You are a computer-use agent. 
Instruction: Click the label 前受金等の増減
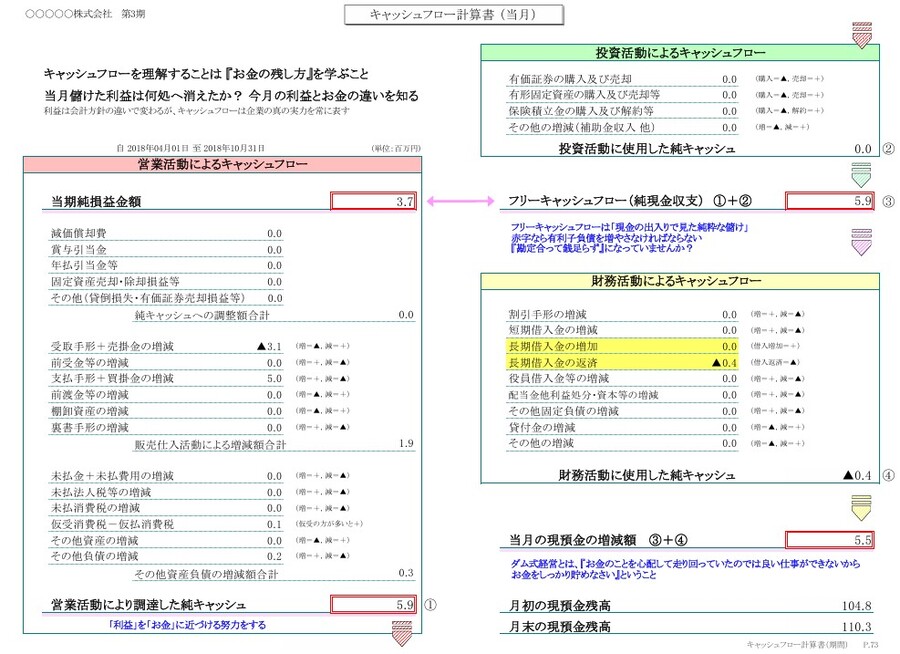[90, 363]
